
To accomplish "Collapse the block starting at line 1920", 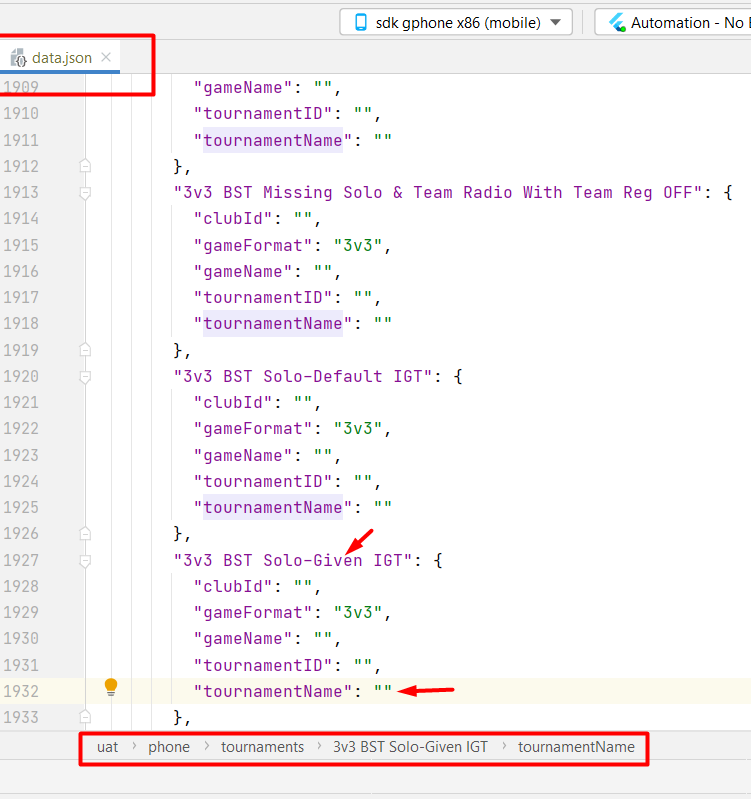I will [x=85, y=377].
